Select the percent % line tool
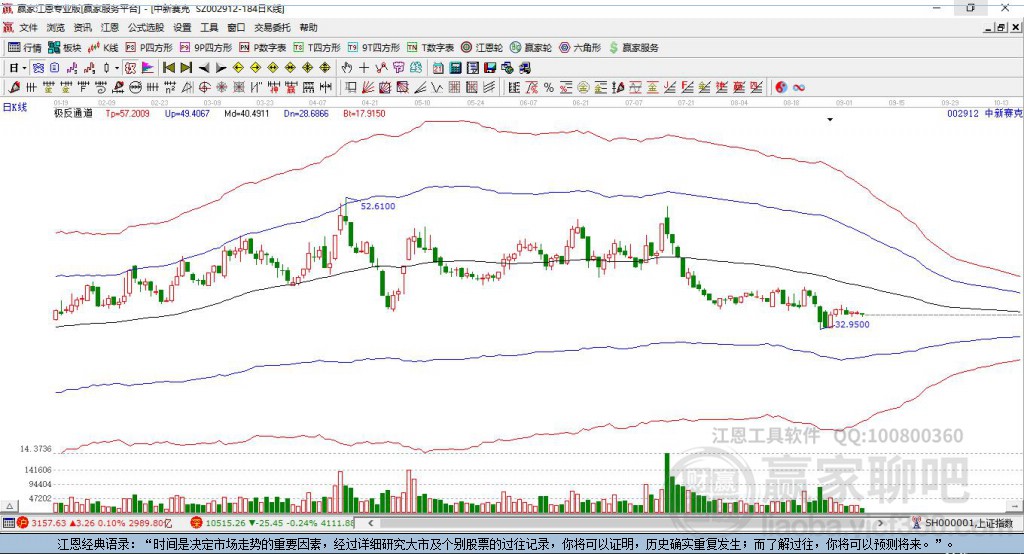Image resolution: width=1024 pixels, height=554 pixels. pyautogui.click(x=549, y=87)
